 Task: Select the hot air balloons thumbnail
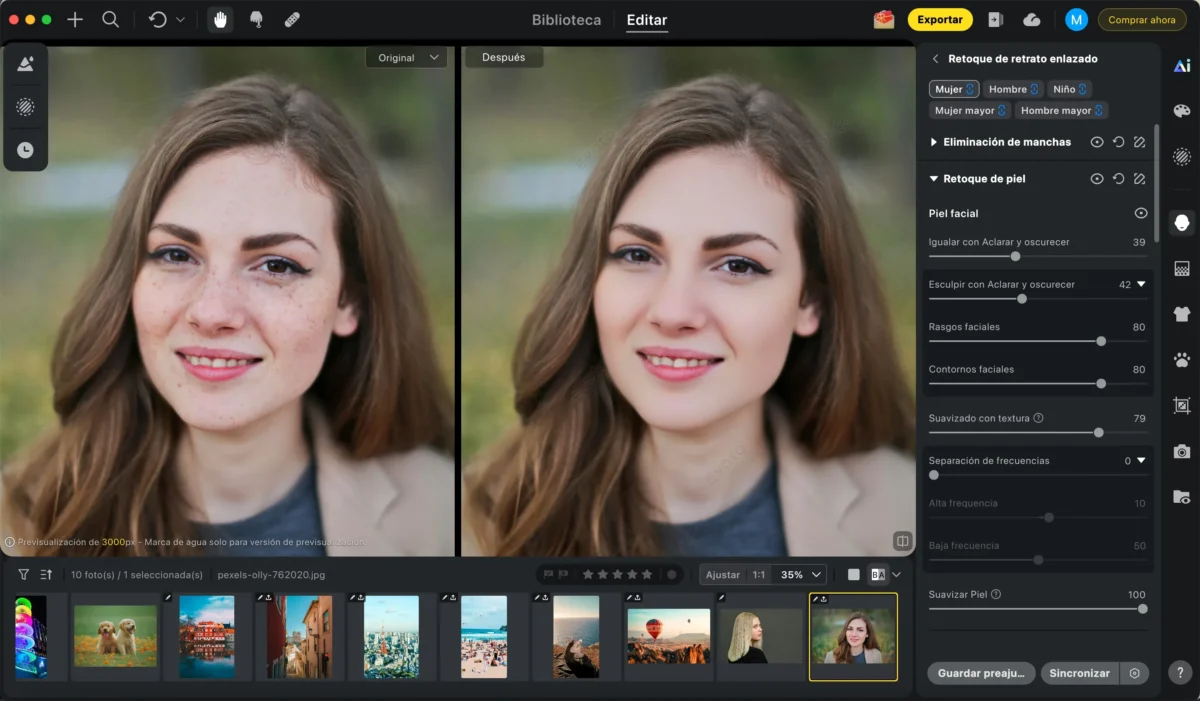pyautogui.click(x=668, y=636)
